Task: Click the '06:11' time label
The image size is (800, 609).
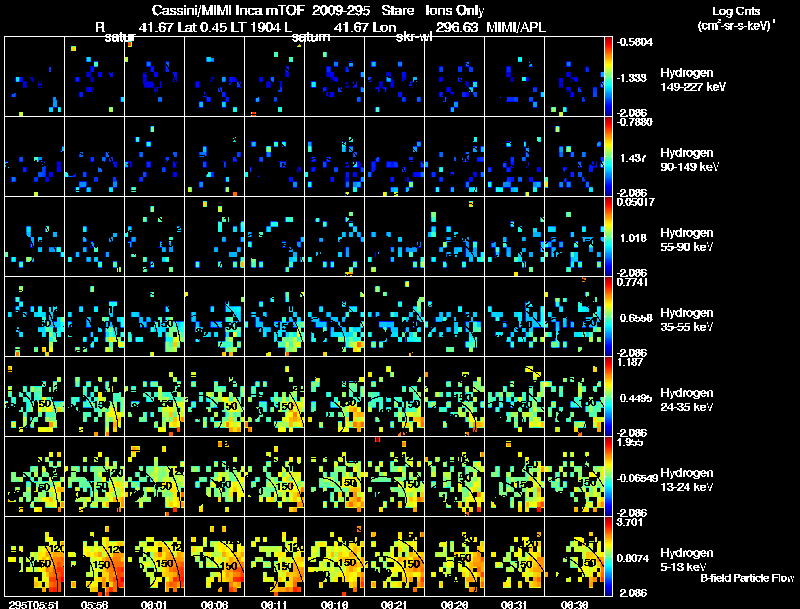Action: [274, 604]
